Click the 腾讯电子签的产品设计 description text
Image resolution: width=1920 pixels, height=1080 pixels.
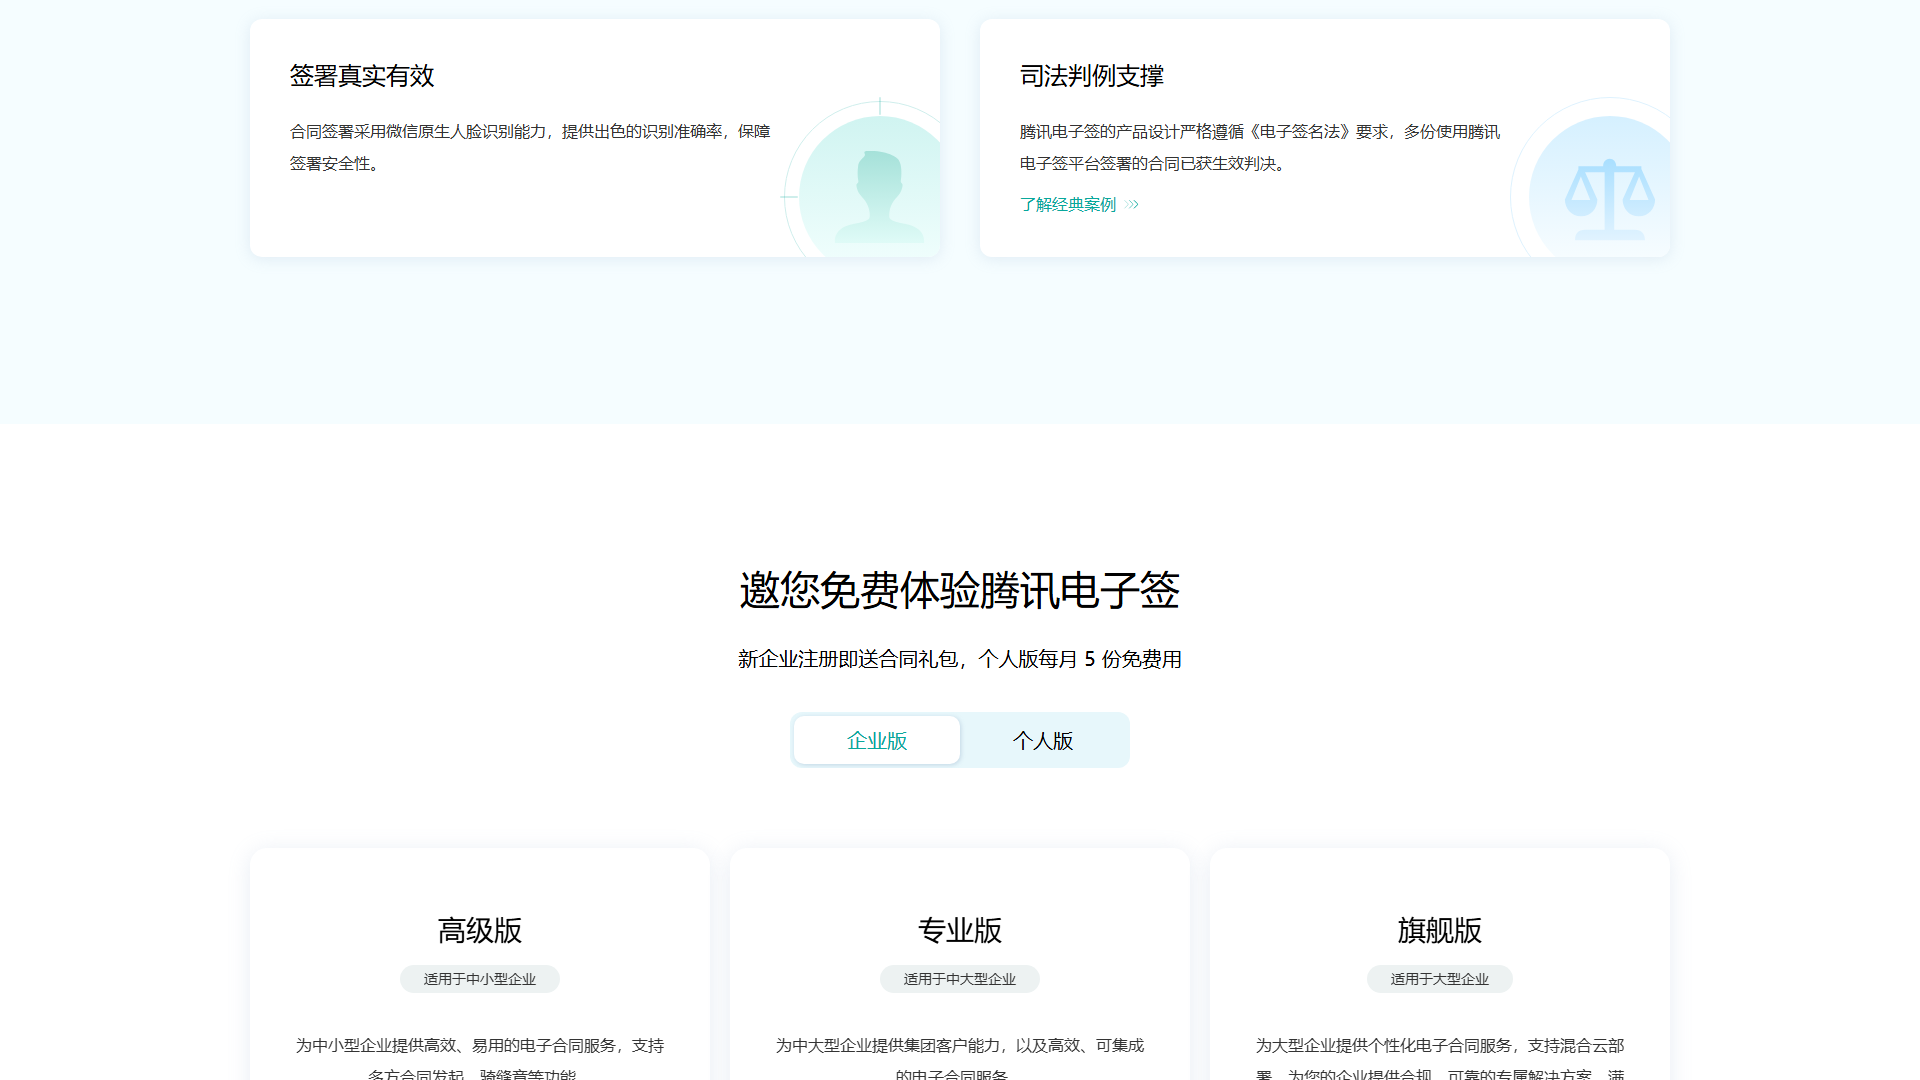pyautogui.click(x=1260, y=147)
